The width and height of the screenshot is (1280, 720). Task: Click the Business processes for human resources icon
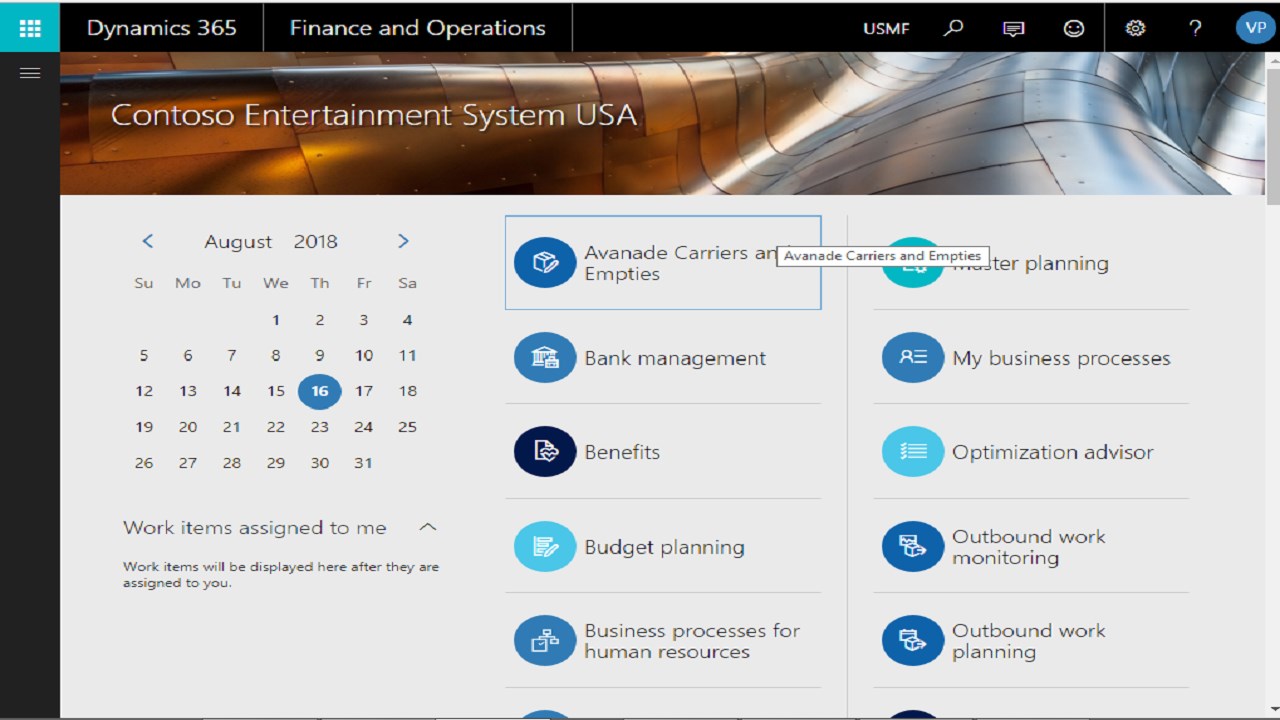tap(545, 641)
